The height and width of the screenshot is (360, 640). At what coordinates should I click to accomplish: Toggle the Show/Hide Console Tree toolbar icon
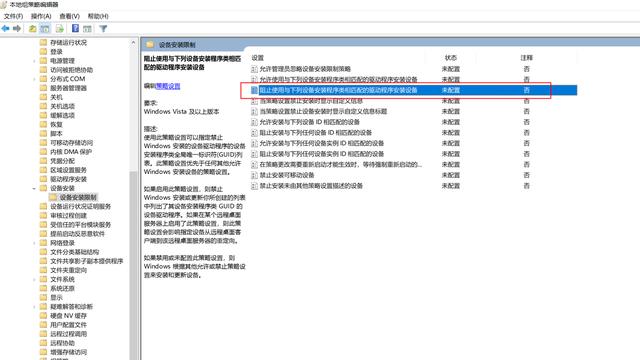(x=45, y=29)
